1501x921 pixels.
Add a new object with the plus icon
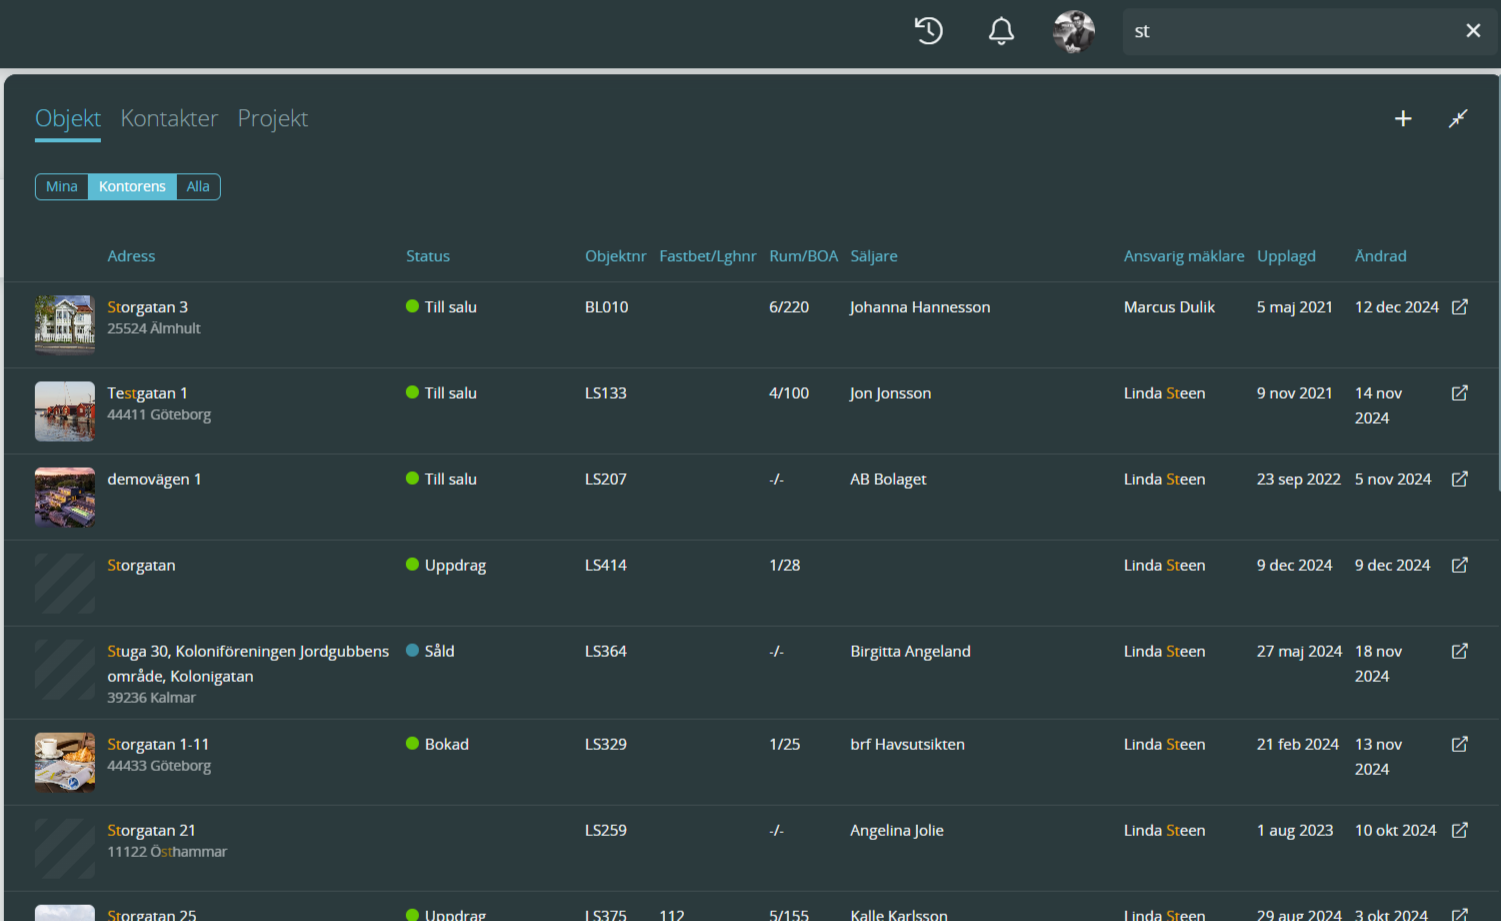1403,119
